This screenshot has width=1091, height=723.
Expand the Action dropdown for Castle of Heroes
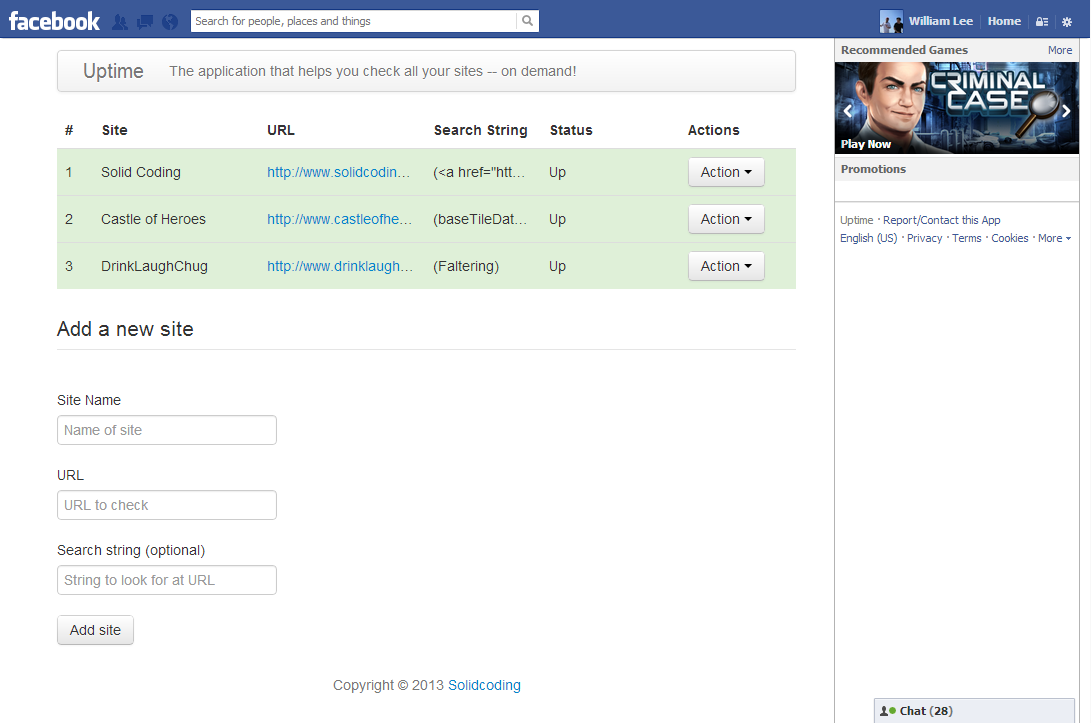tap(726, 219)
